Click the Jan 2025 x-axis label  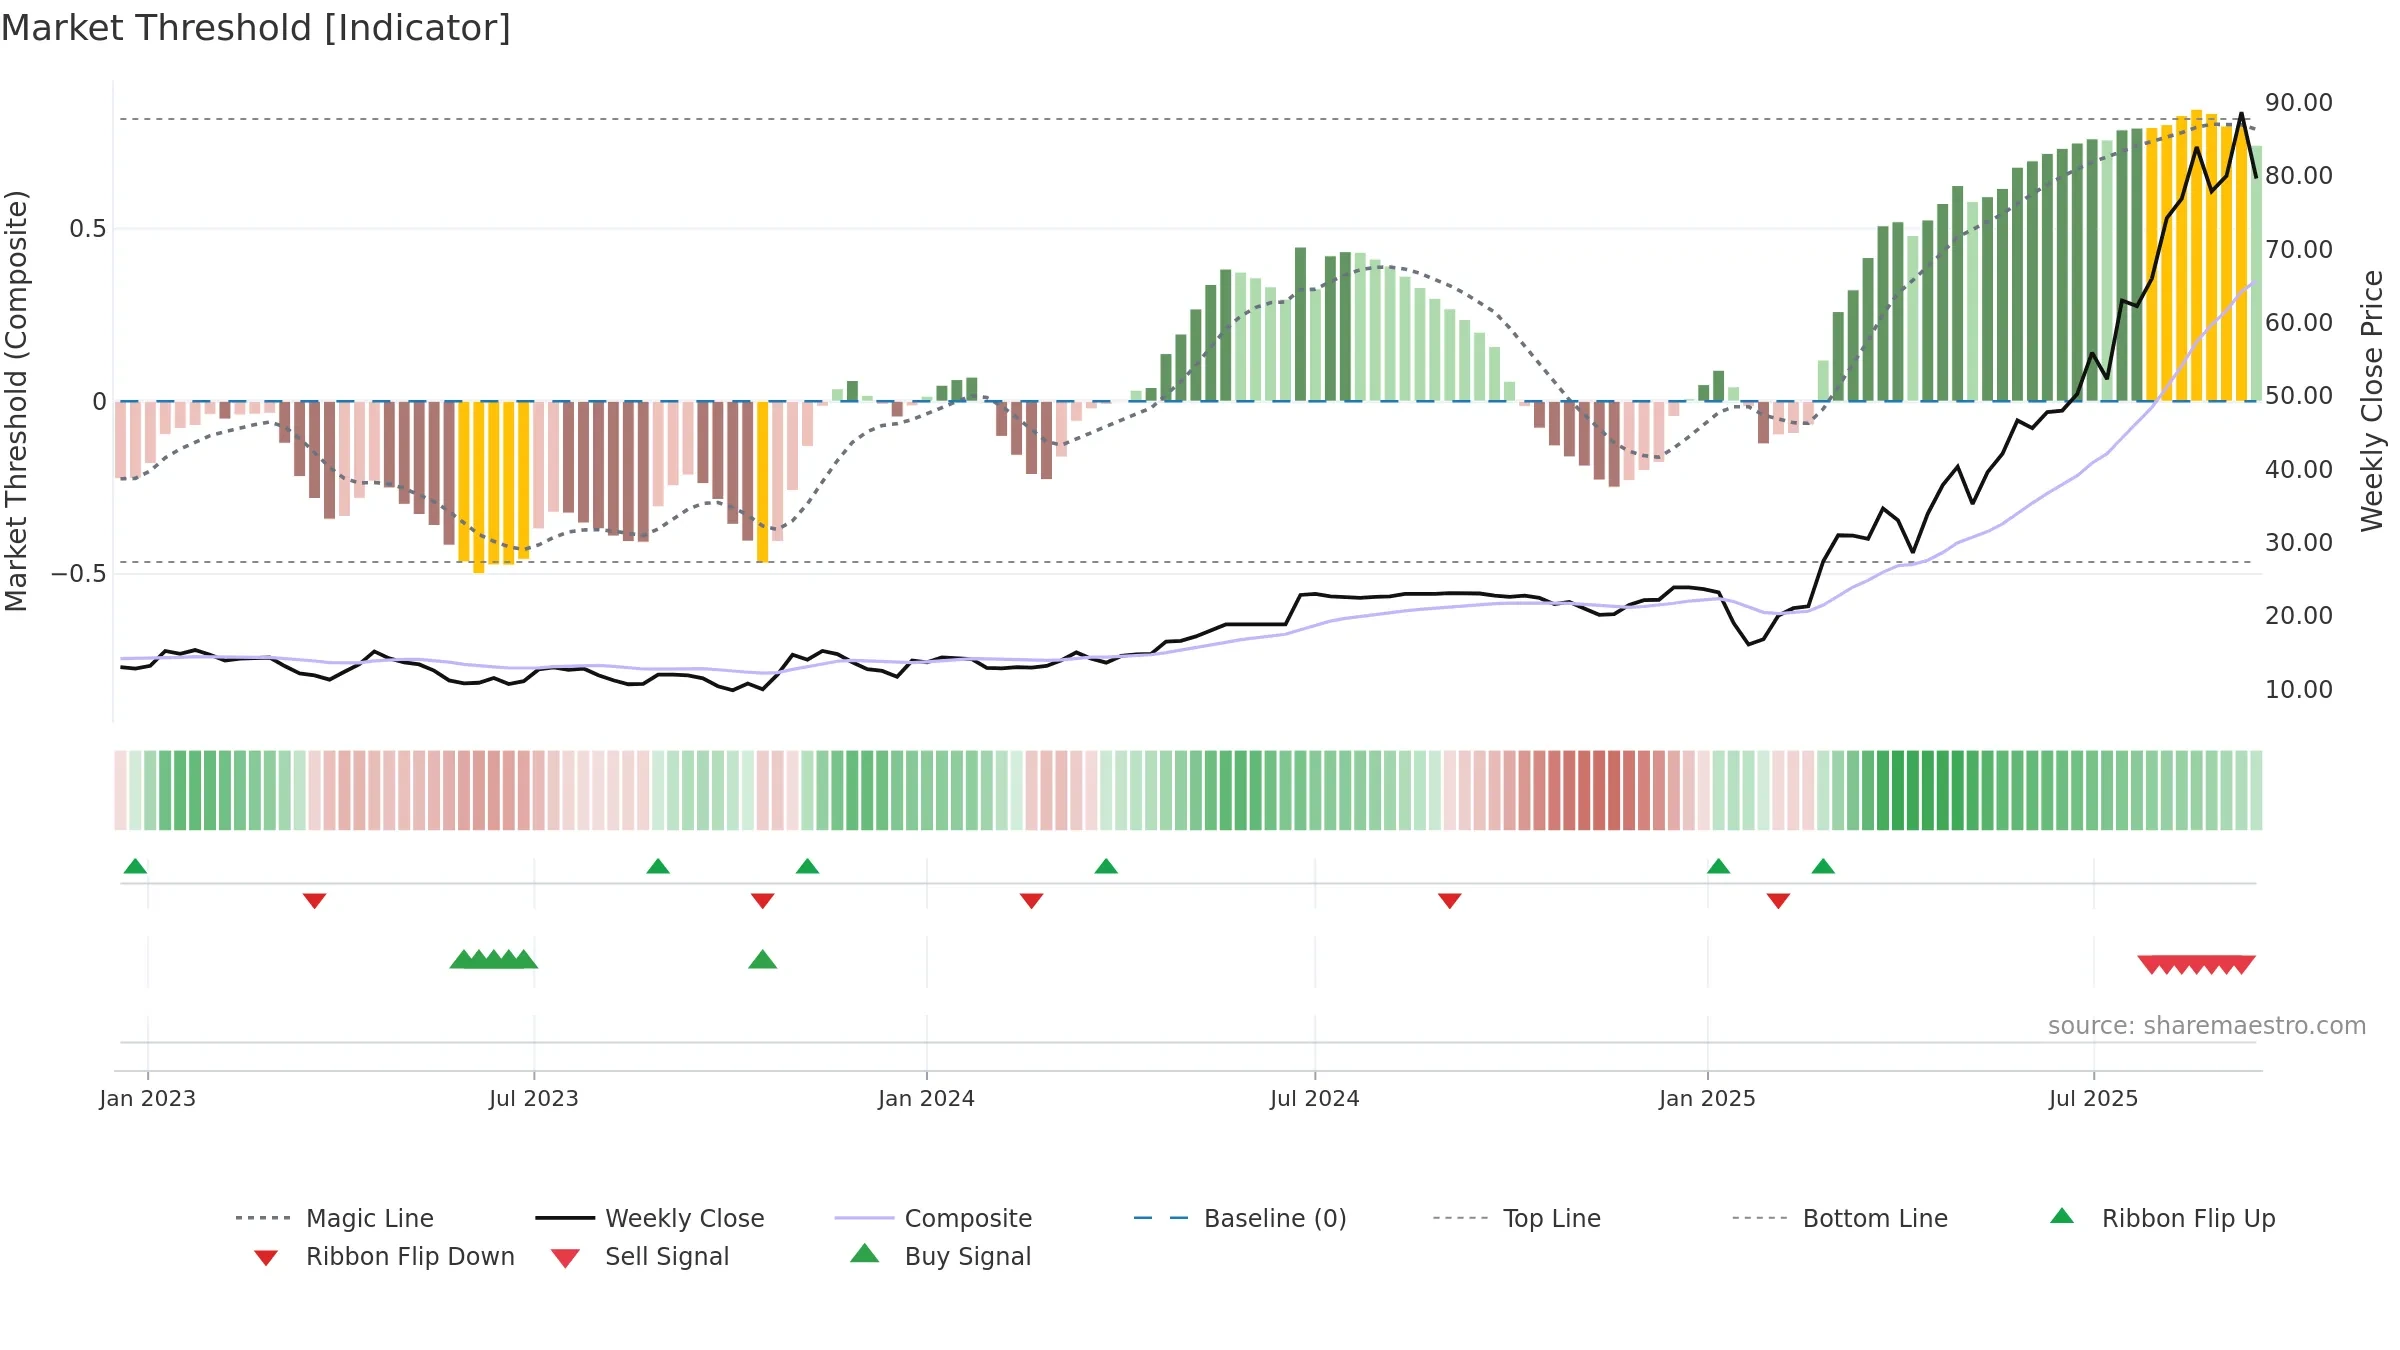click(x=1708, y=1098)
